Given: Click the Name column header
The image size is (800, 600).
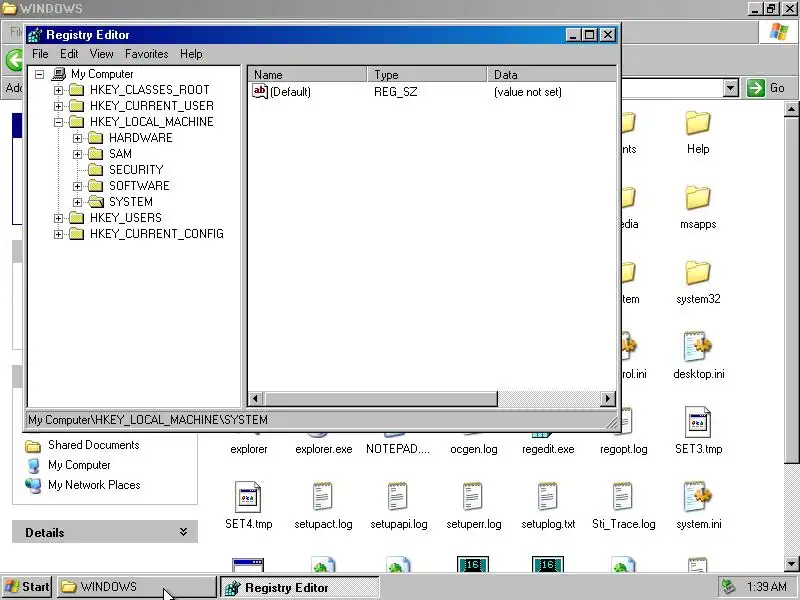Looking at the screenshot, I should click(x=308, y=74).
